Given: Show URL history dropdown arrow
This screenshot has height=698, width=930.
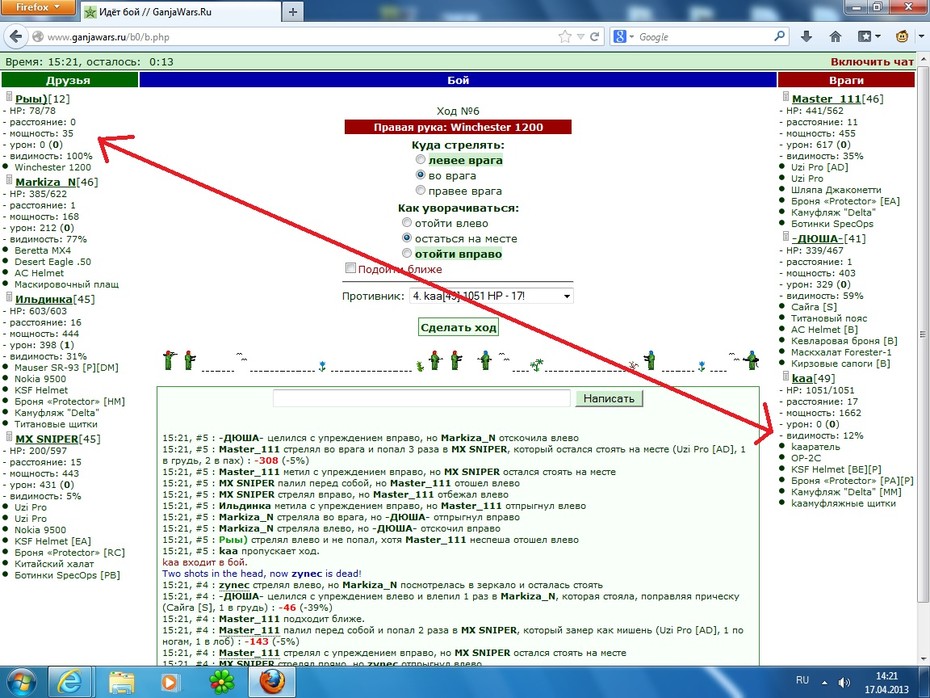Looking at the screenshot, I should pos(581,37).
